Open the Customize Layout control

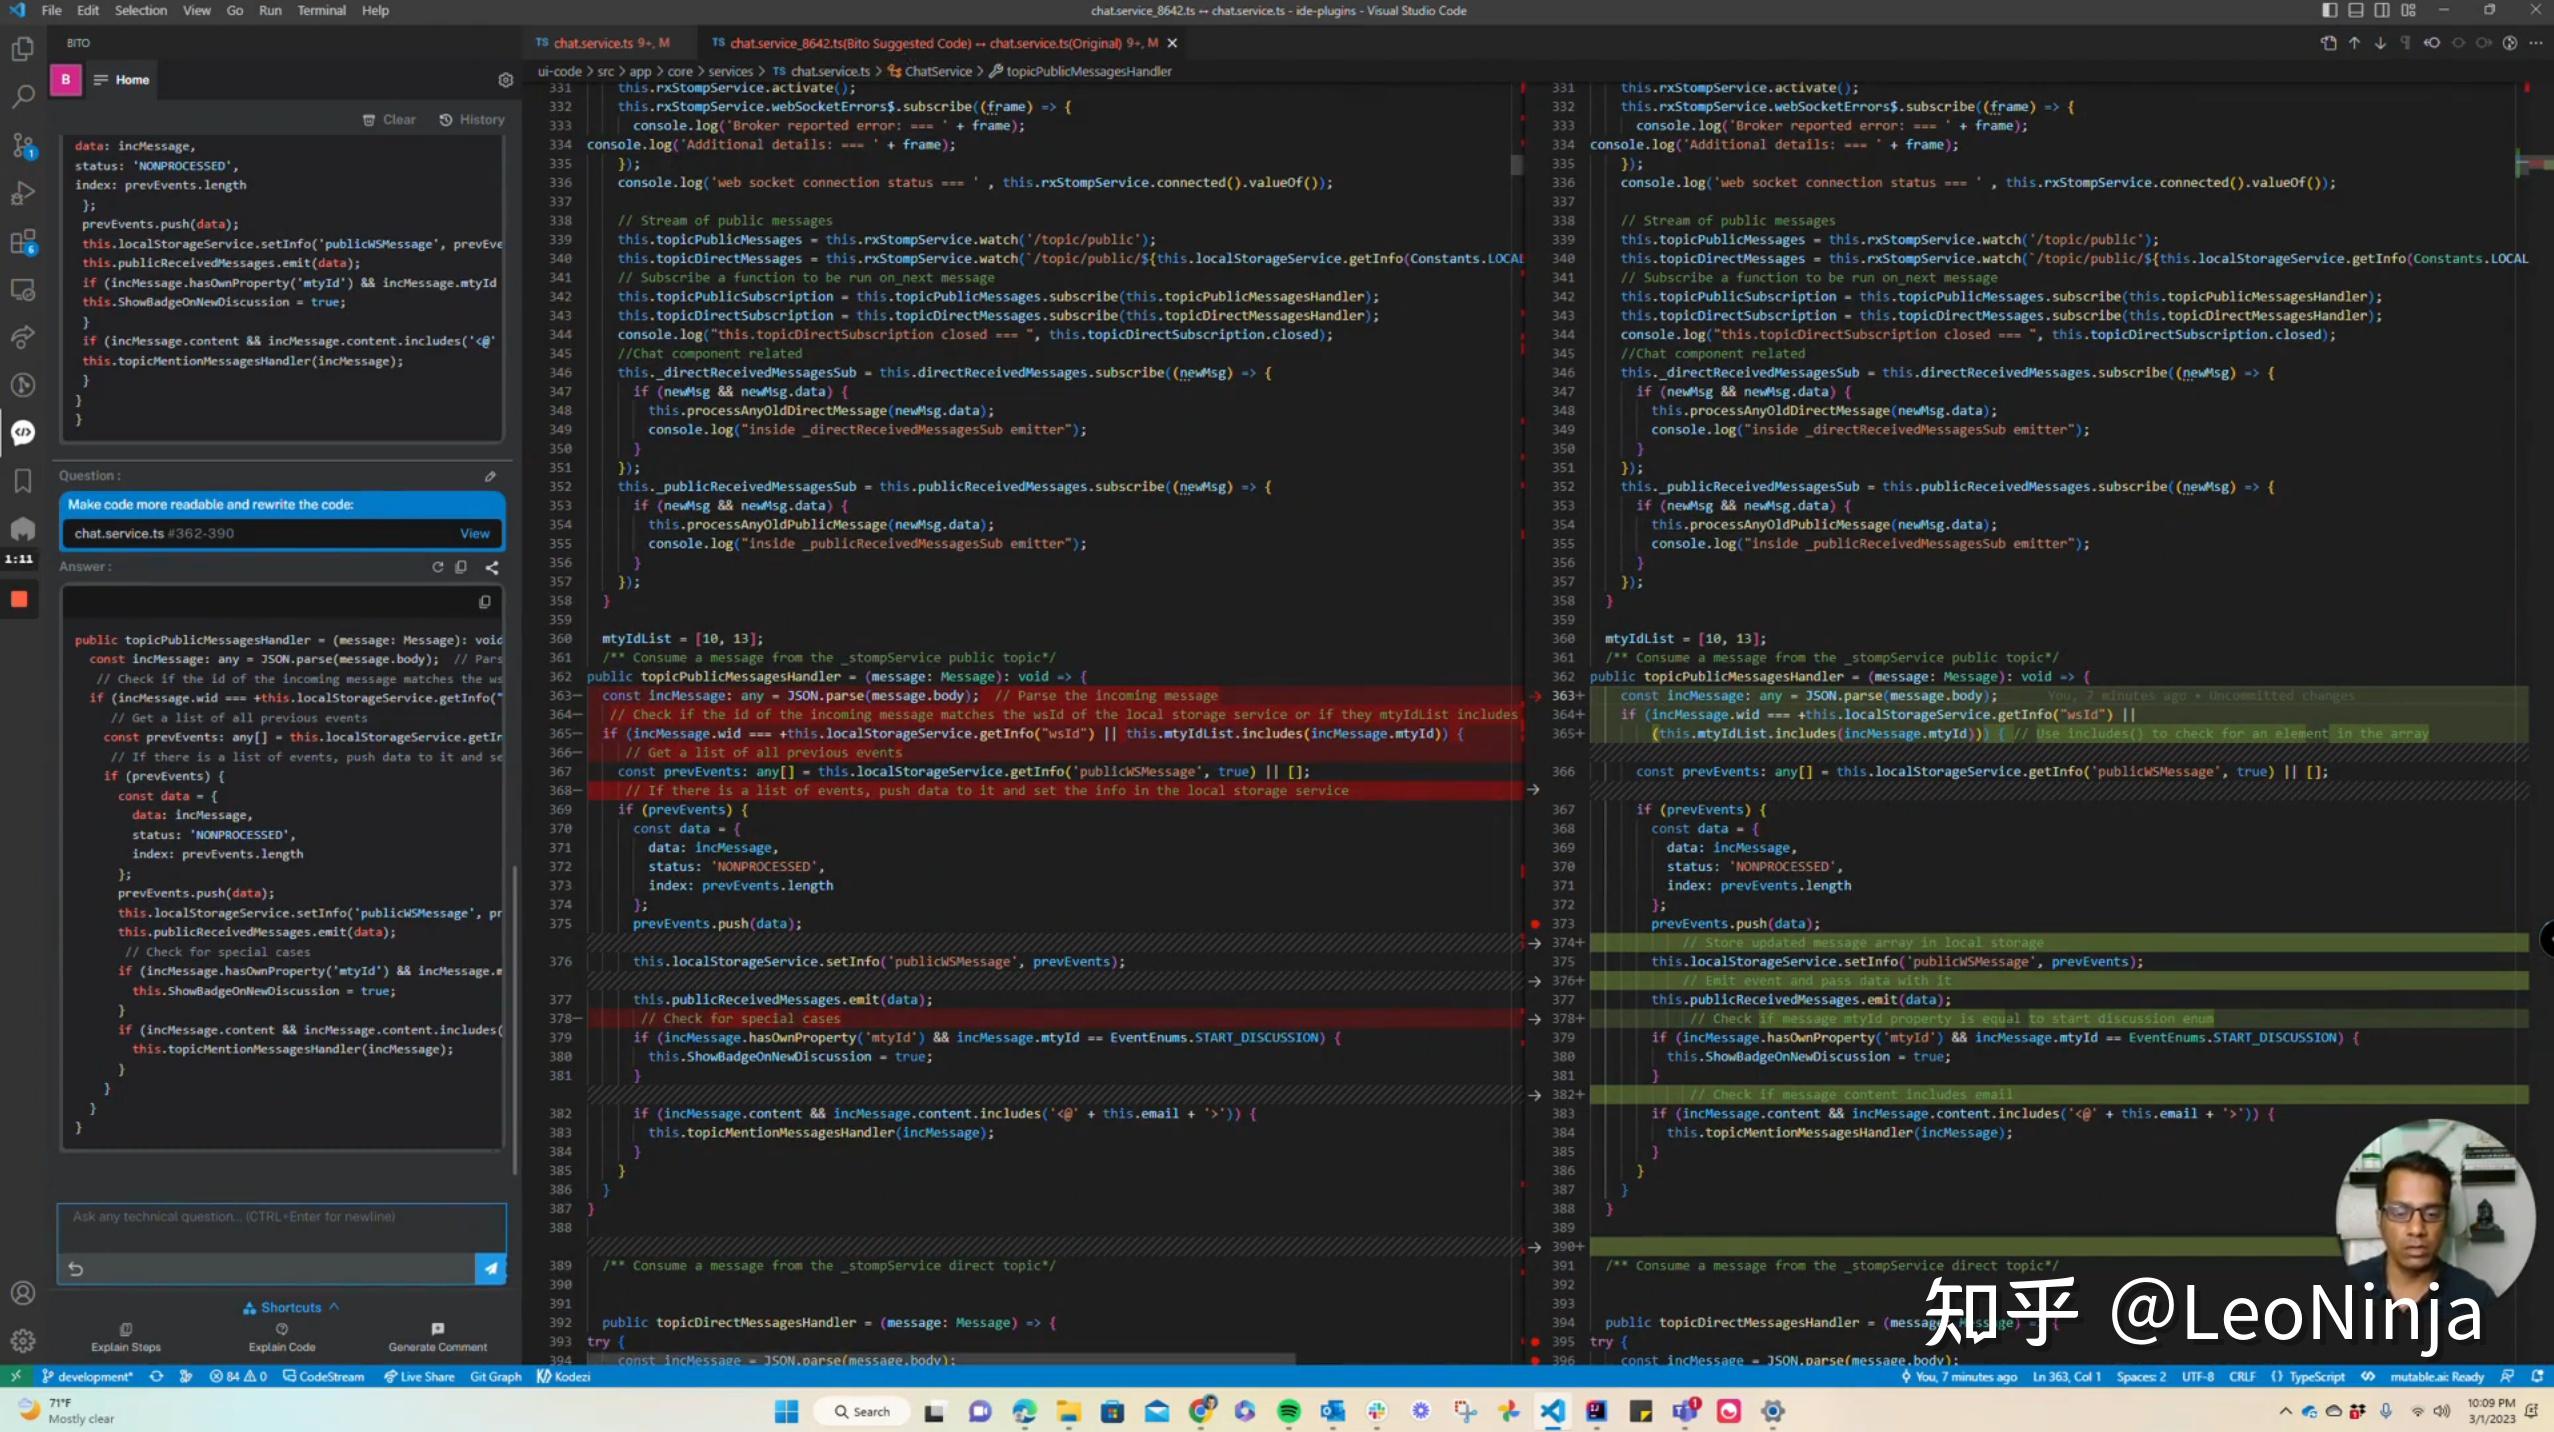[x=2408, y=10]
